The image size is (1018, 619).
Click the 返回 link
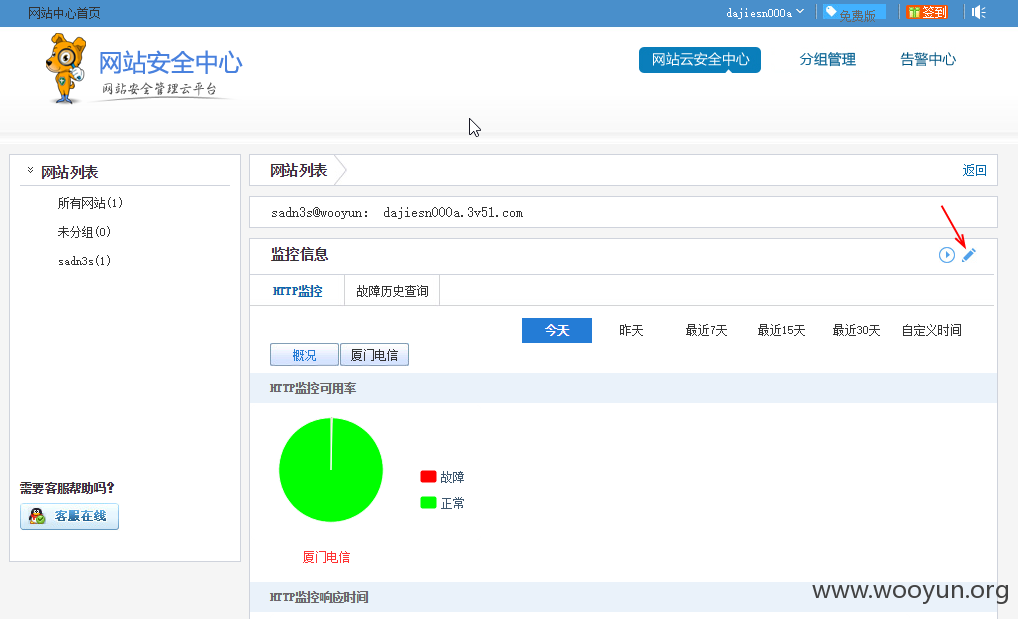[974, 170]
